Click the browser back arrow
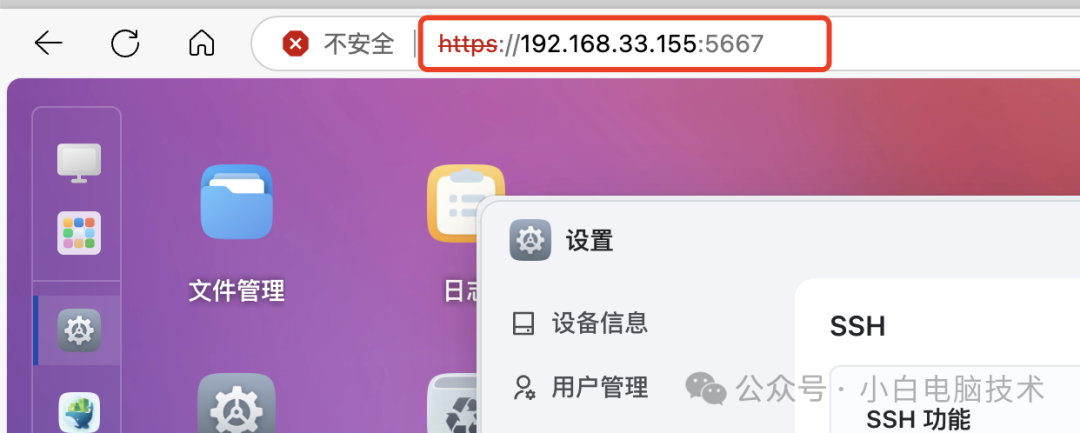The height and width of the screenshot is (433, 1080). (x=48, y=43)
